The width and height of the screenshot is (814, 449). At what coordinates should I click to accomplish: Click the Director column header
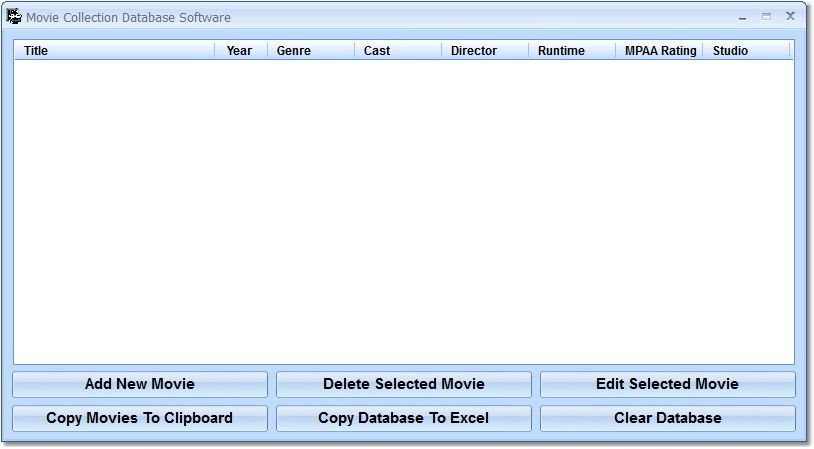(x=485, y=50)
